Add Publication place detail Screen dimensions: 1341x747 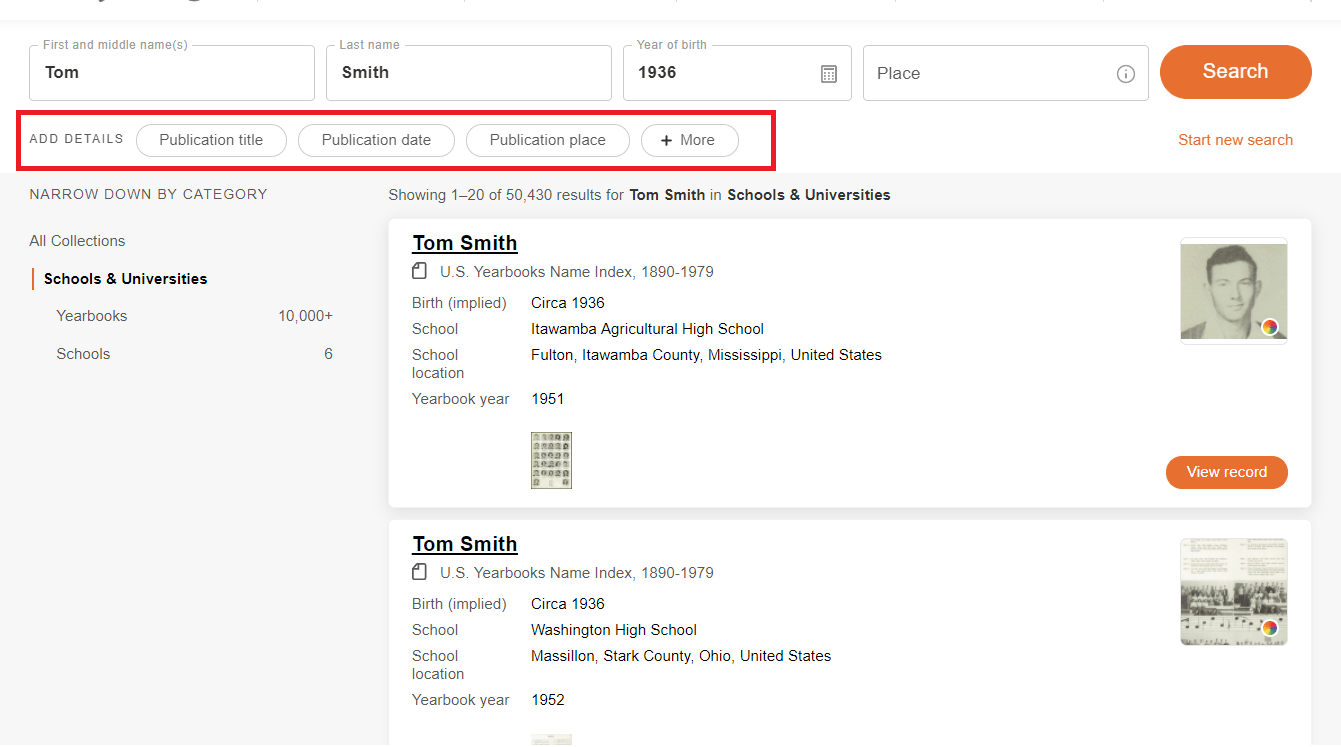[547, 140]
